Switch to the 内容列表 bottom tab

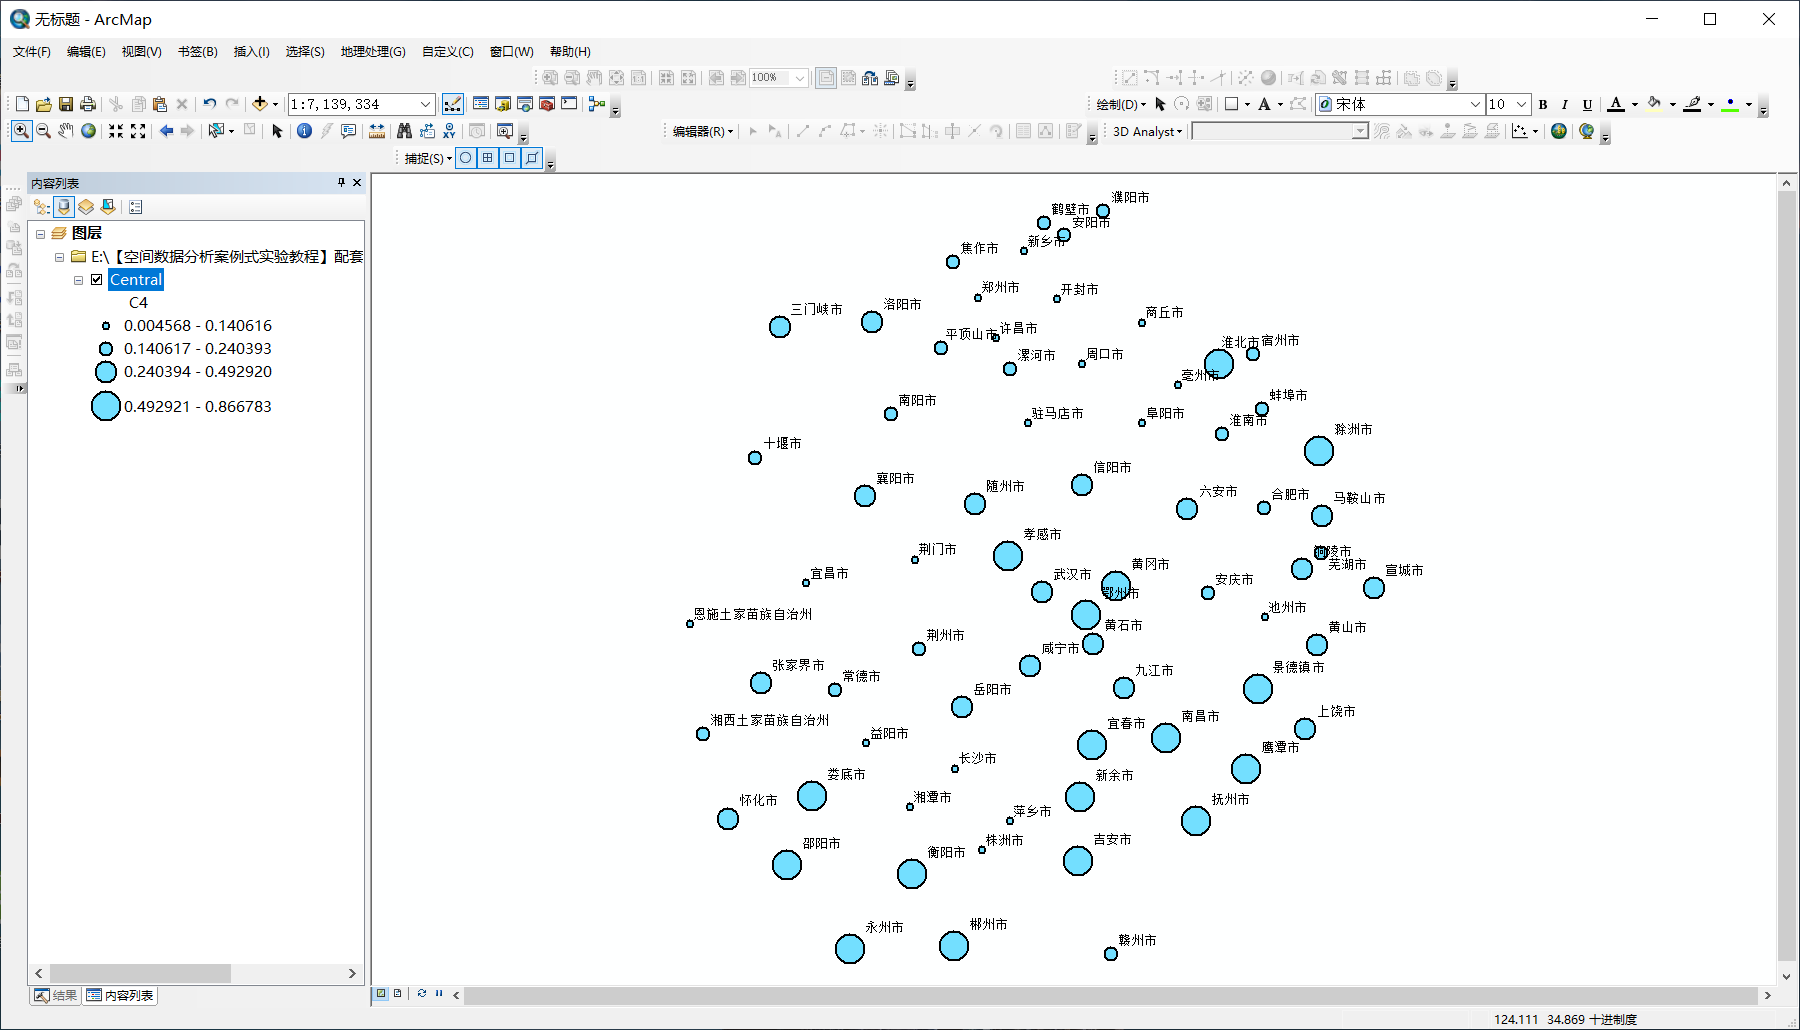coord(120,995)
